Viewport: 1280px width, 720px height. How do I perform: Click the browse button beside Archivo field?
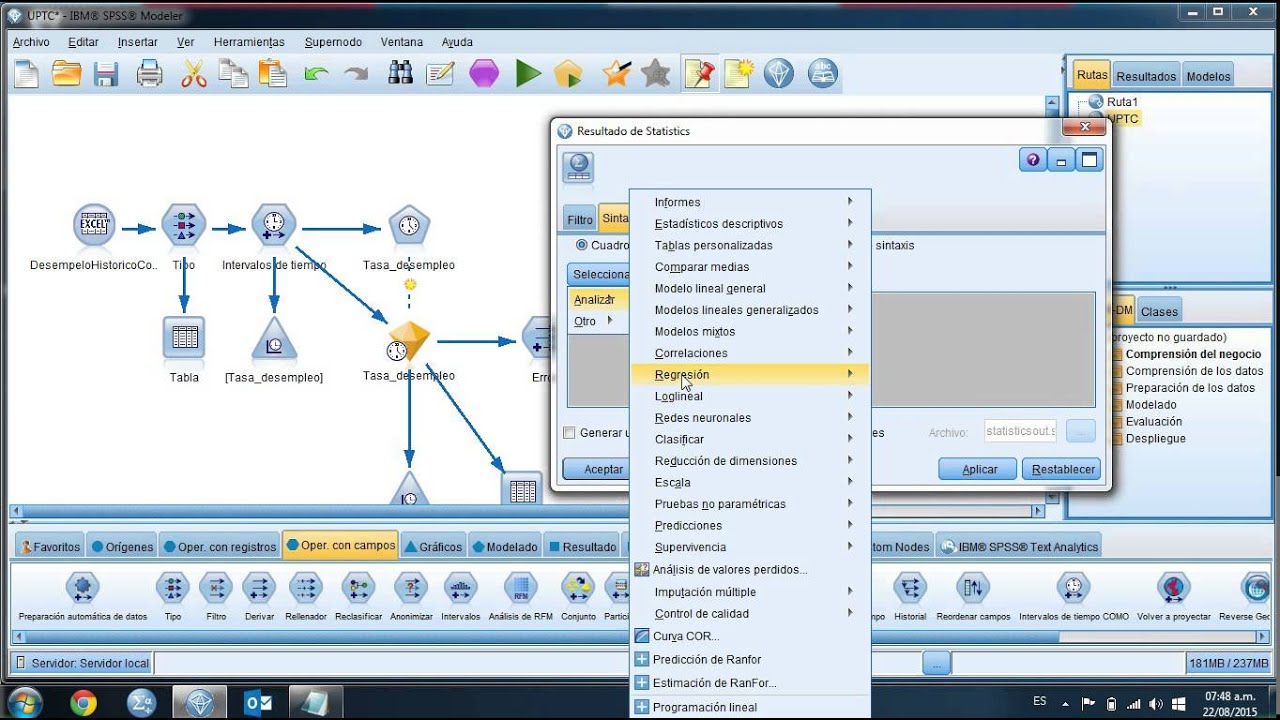(1080, 432)
